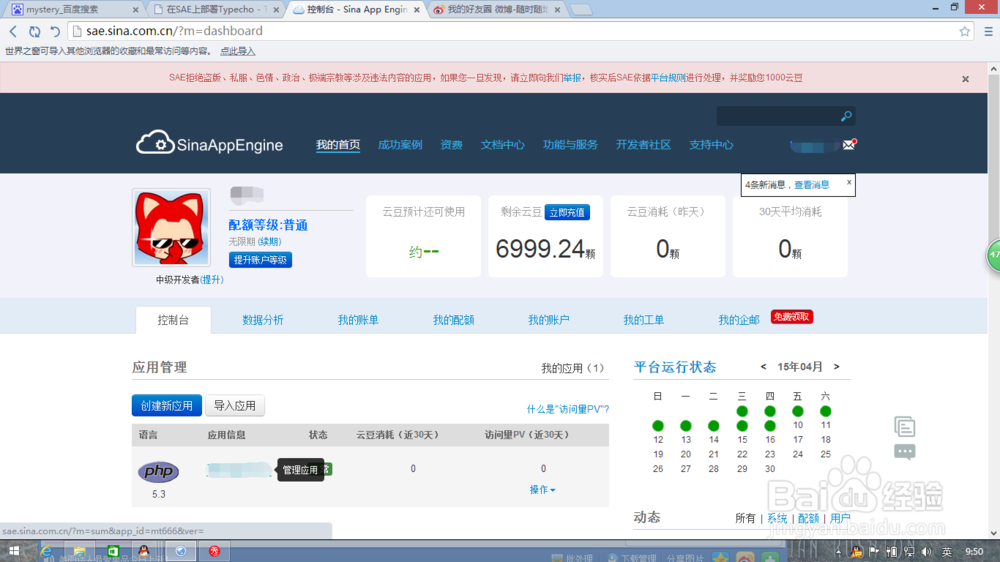The image size is (1000, 562).
Task: Click 创建新应用 button
Action: point(166,406)
